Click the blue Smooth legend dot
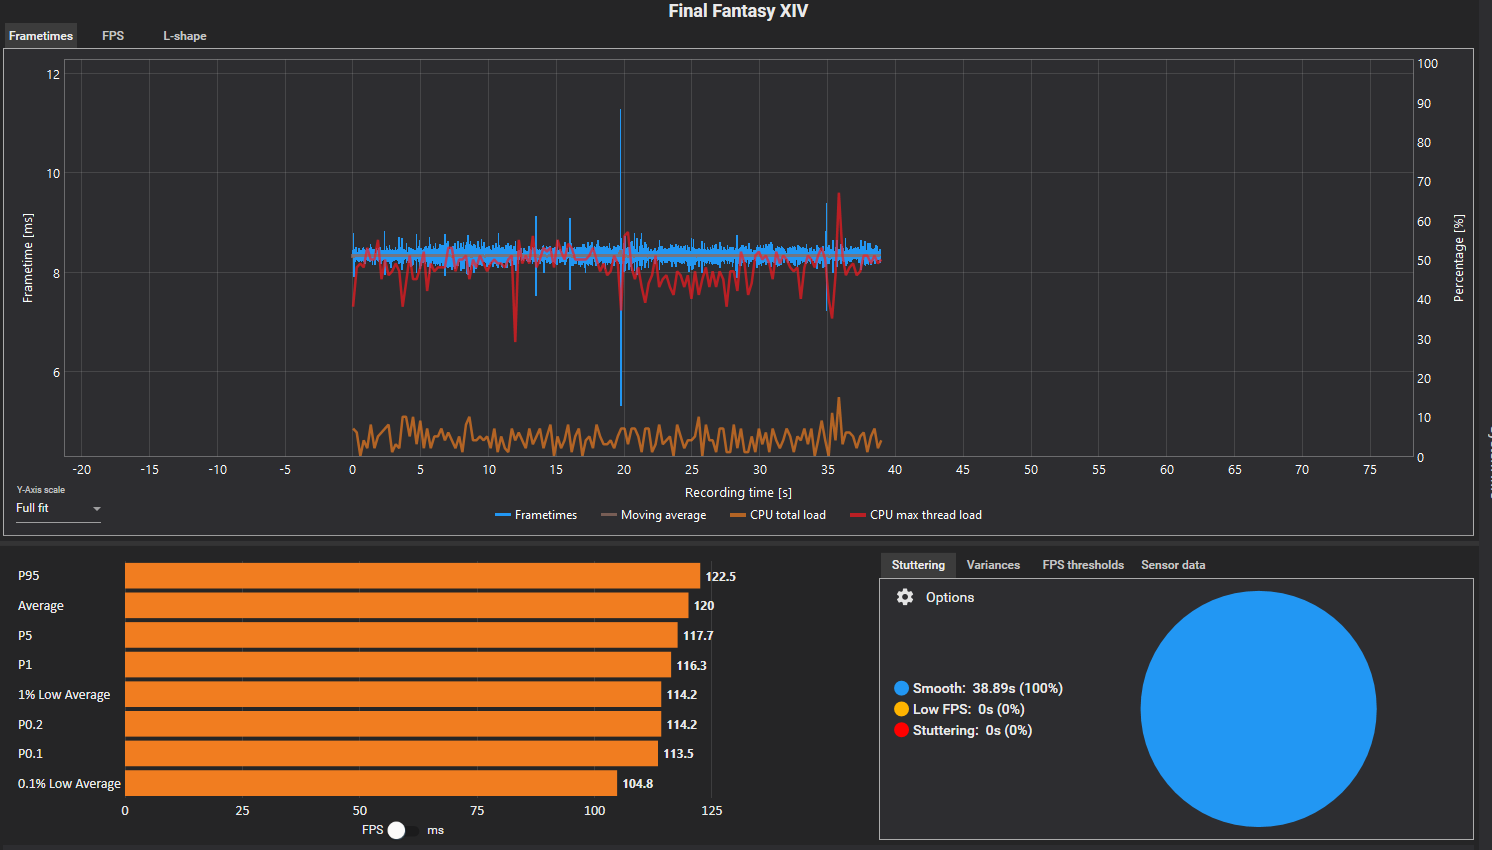1492x850 pixels. point(901,688)
